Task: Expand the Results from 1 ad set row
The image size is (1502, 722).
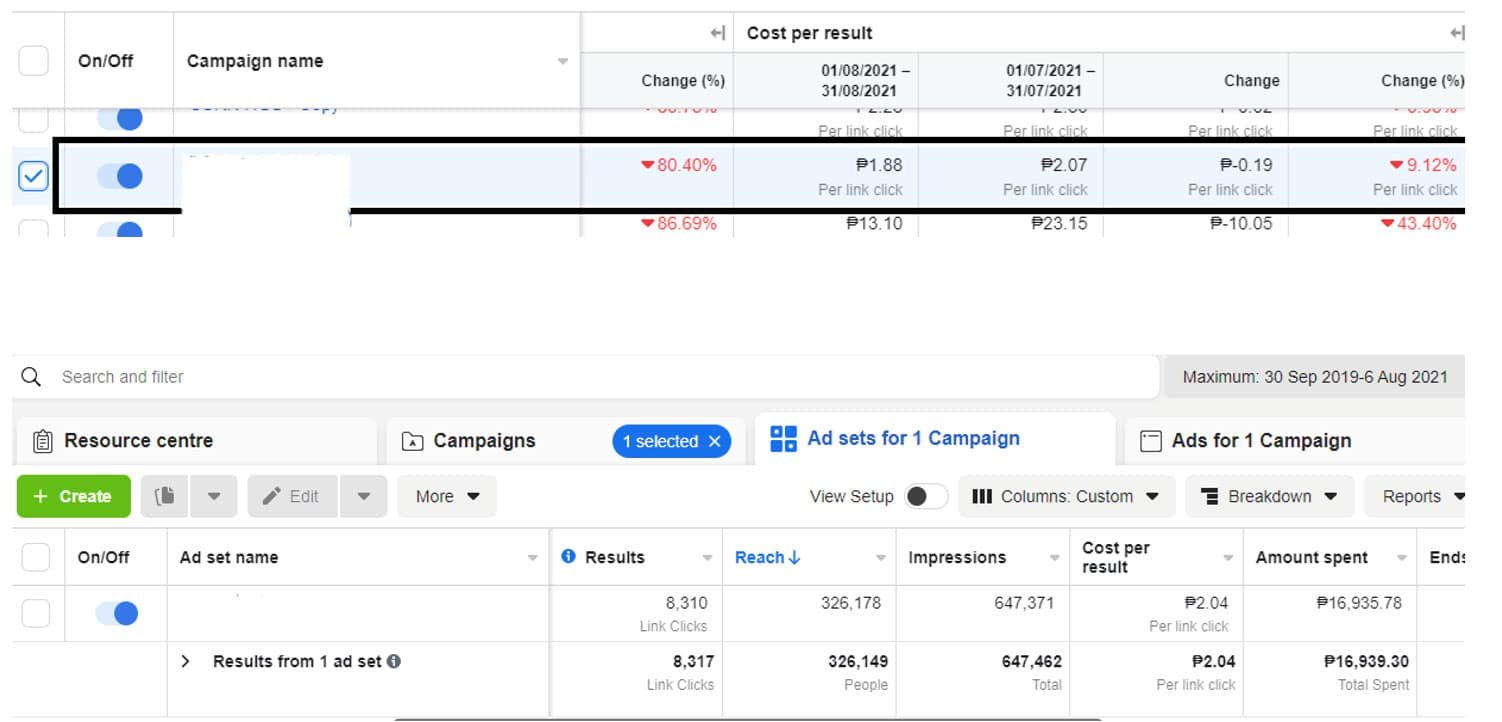Action: [186, 661]
